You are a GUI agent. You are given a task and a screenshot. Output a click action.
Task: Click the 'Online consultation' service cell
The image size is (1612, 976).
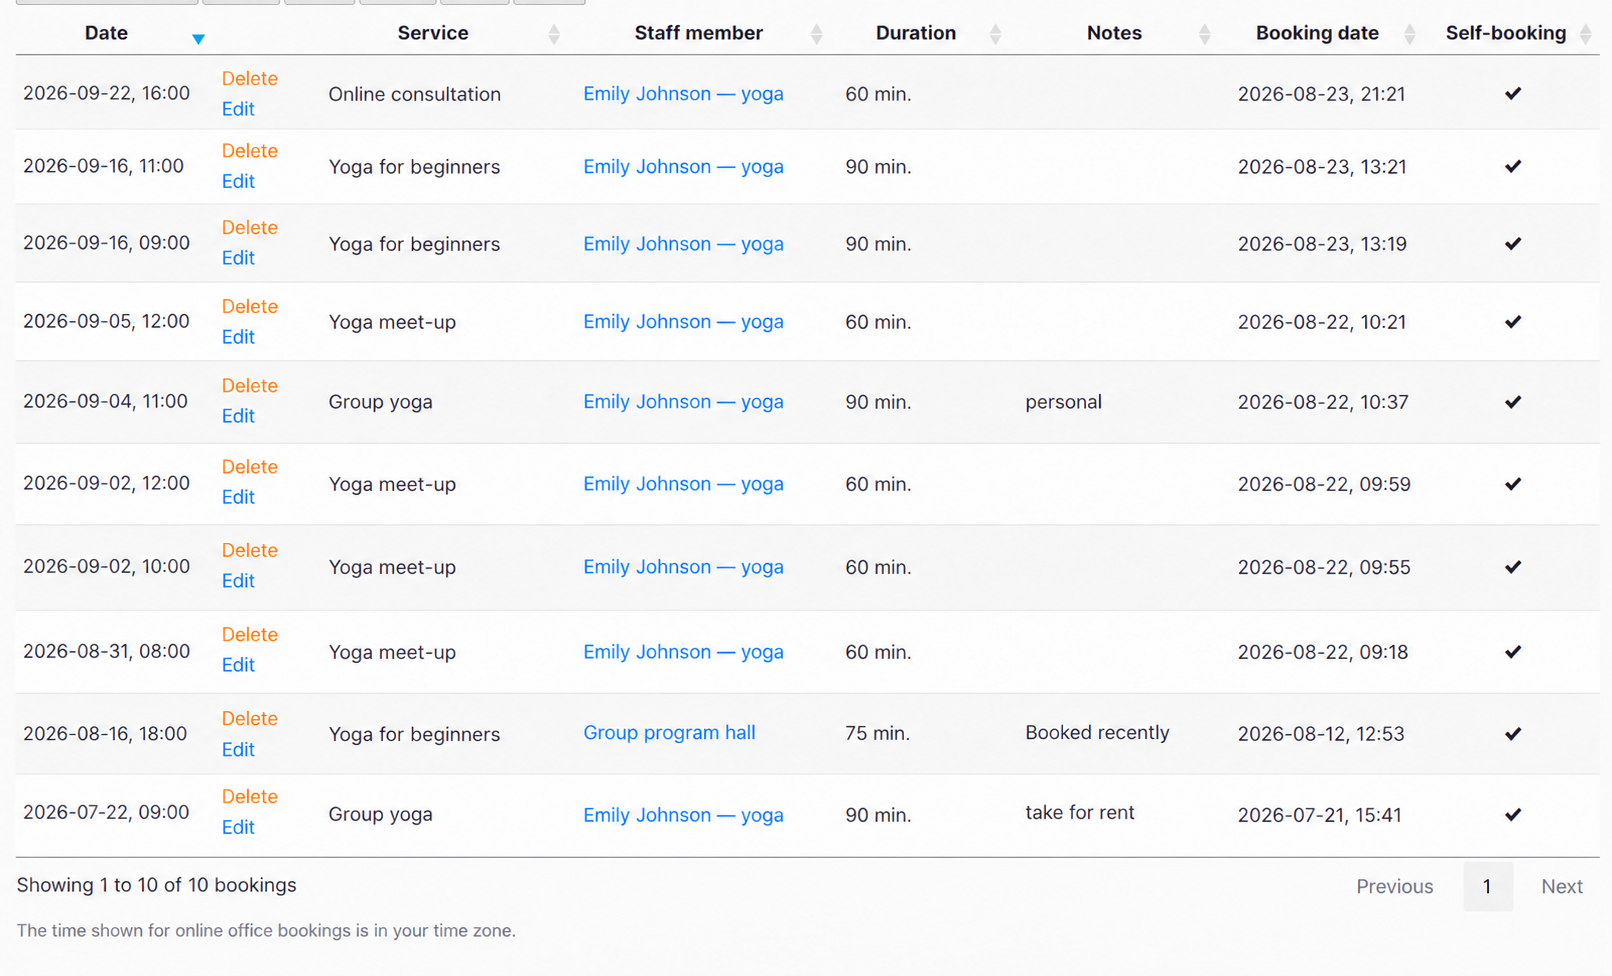click(x=414, y=94)
